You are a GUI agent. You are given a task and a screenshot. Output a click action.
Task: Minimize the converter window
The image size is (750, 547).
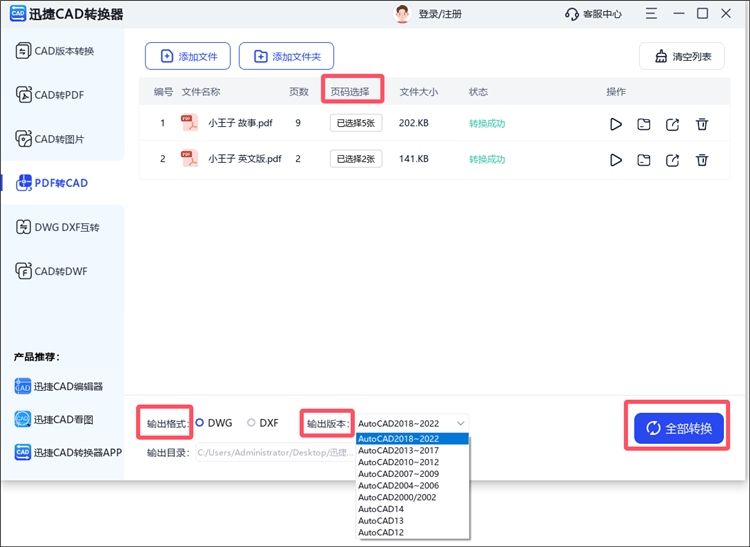[x=679, y=13]
